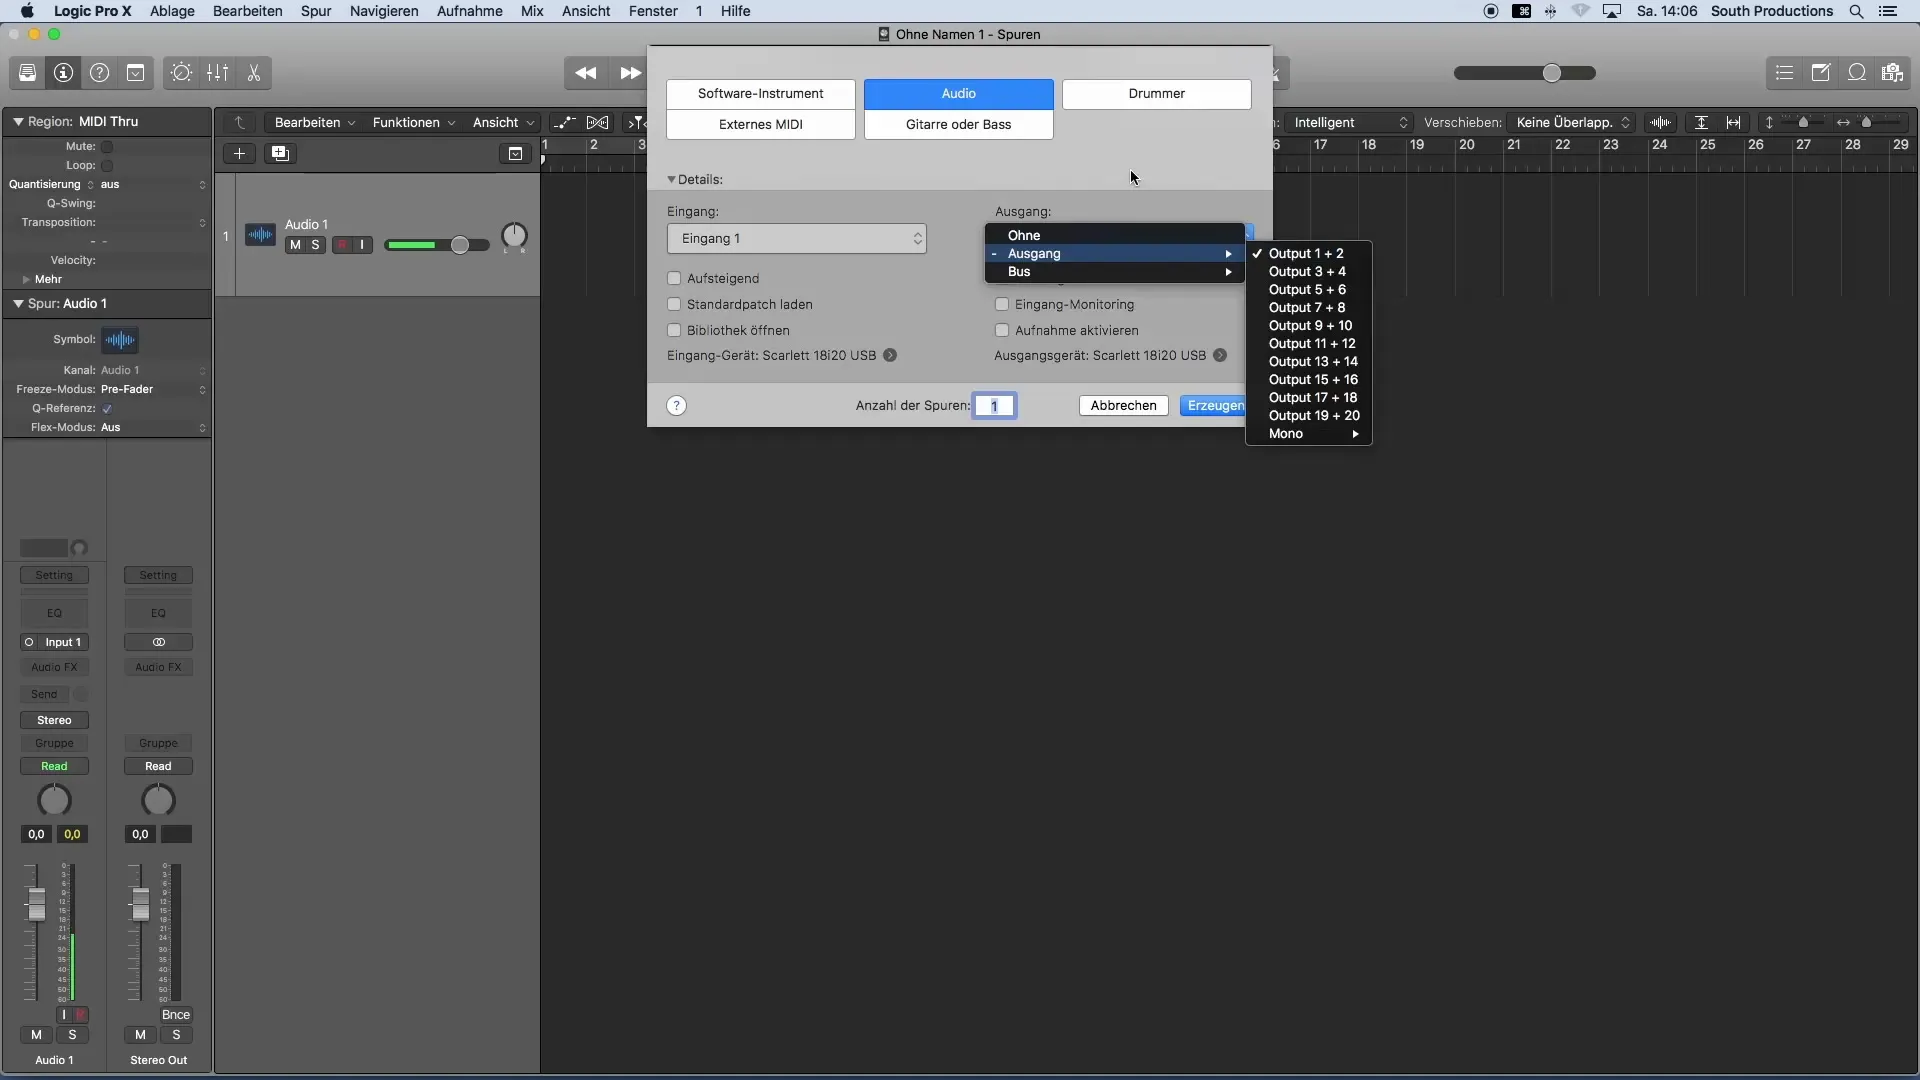
Task: Click horizontal auto zoom icon
Action: tap(1734, 122)
